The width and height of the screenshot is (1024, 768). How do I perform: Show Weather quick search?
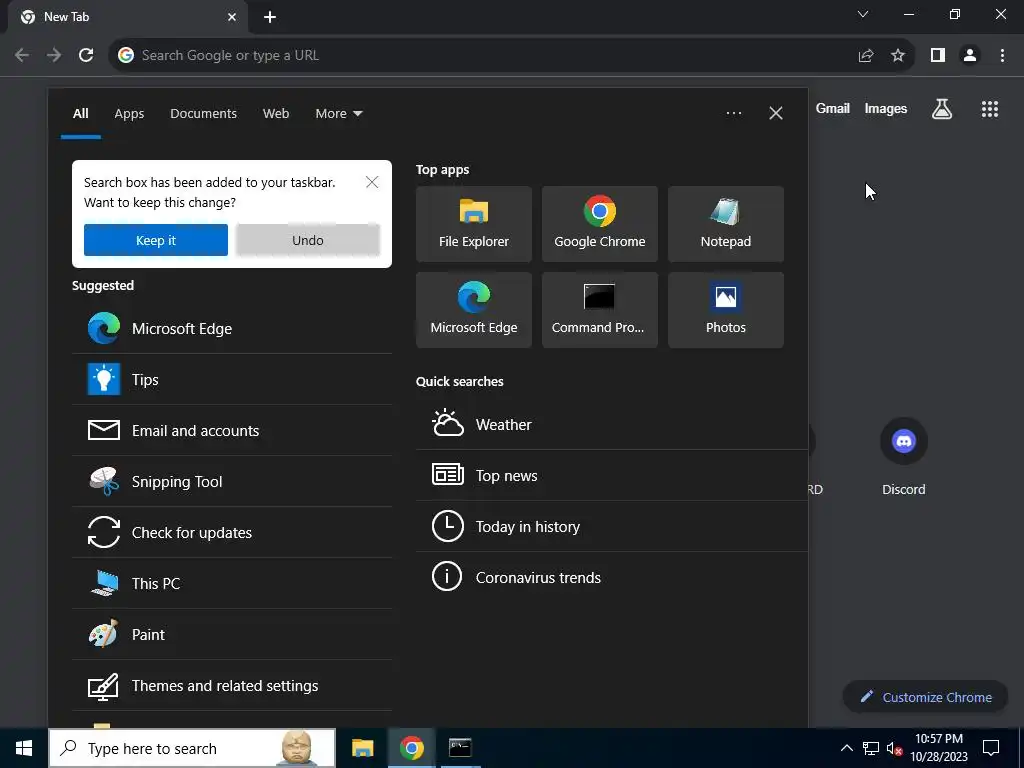[x=612, y=424]
